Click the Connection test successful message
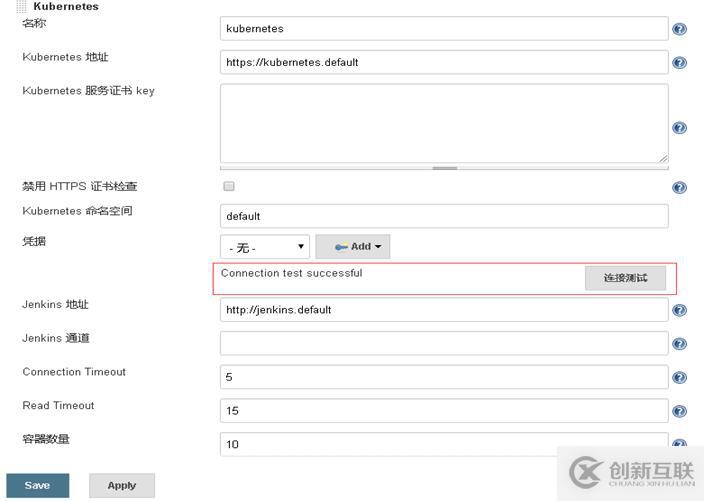The image size is (704, 501). (x=291, y=273)
